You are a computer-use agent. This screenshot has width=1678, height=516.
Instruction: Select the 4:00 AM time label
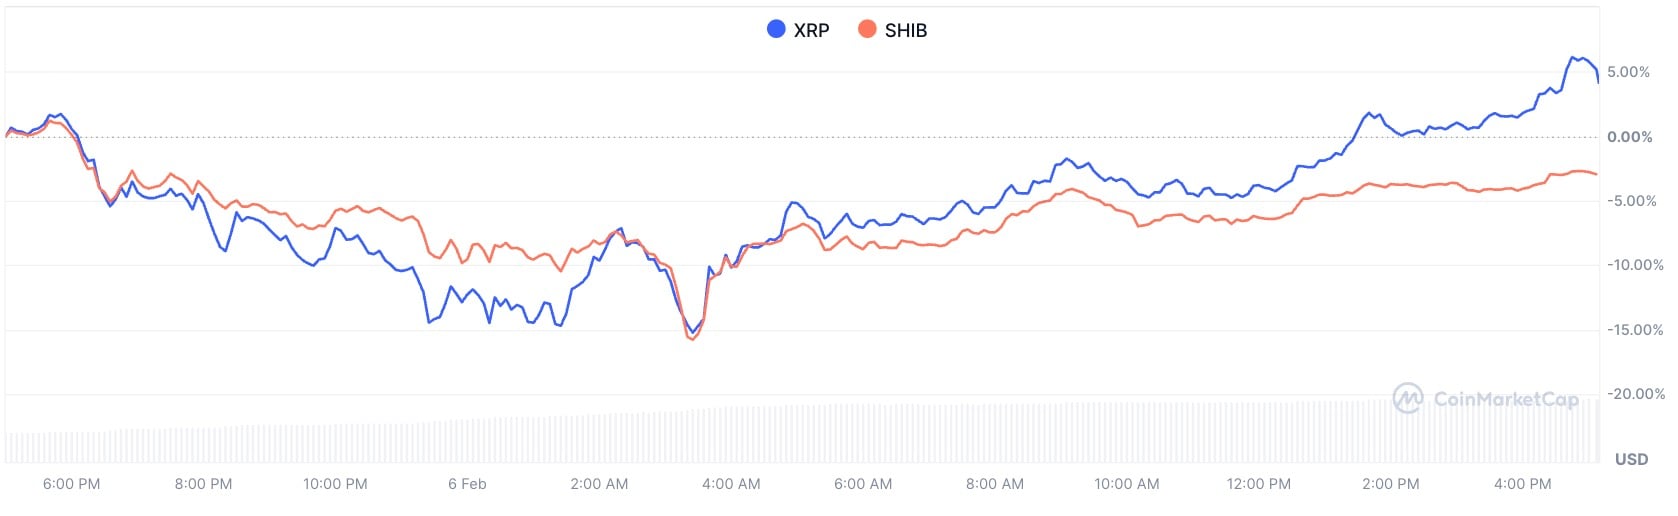tap(731, 484)
